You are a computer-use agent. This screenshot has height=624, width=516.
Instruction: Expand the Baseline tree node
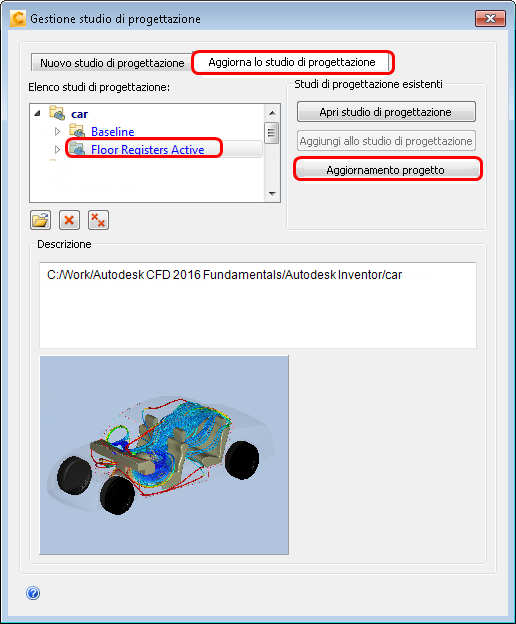[57, 131]
